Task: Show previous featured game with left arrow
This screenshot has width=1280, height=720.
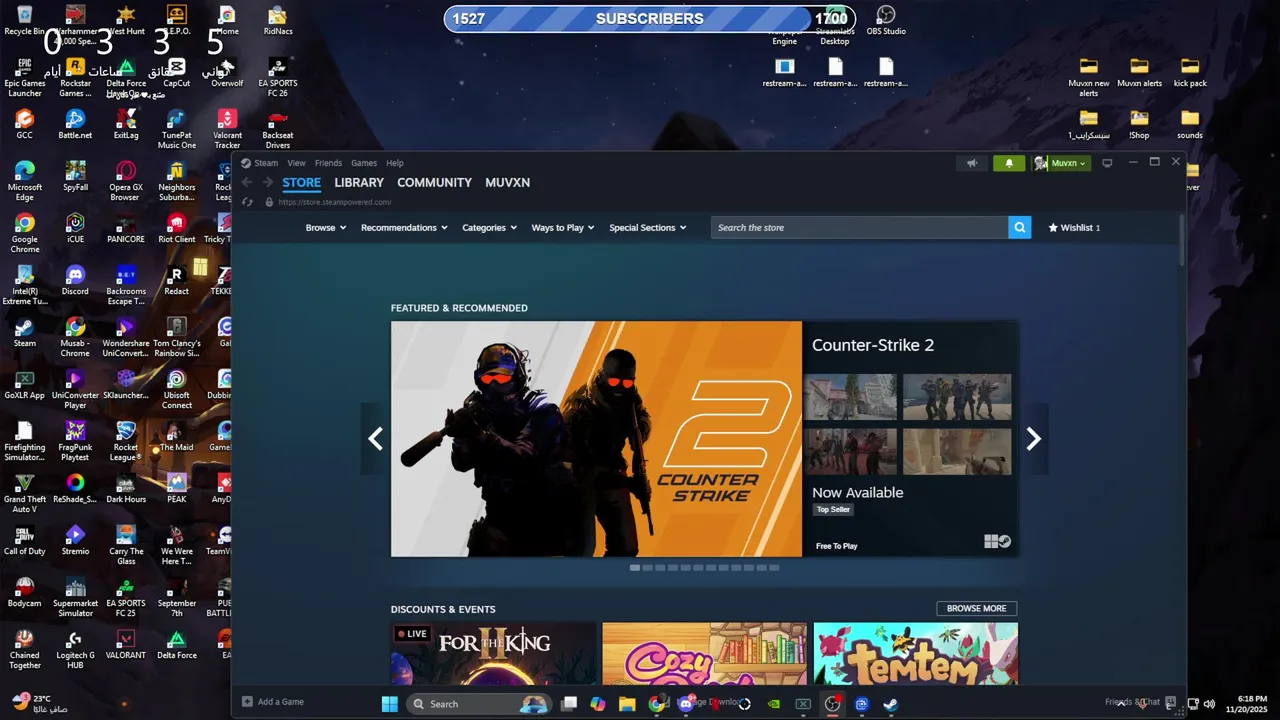Action: click(375, 438)
